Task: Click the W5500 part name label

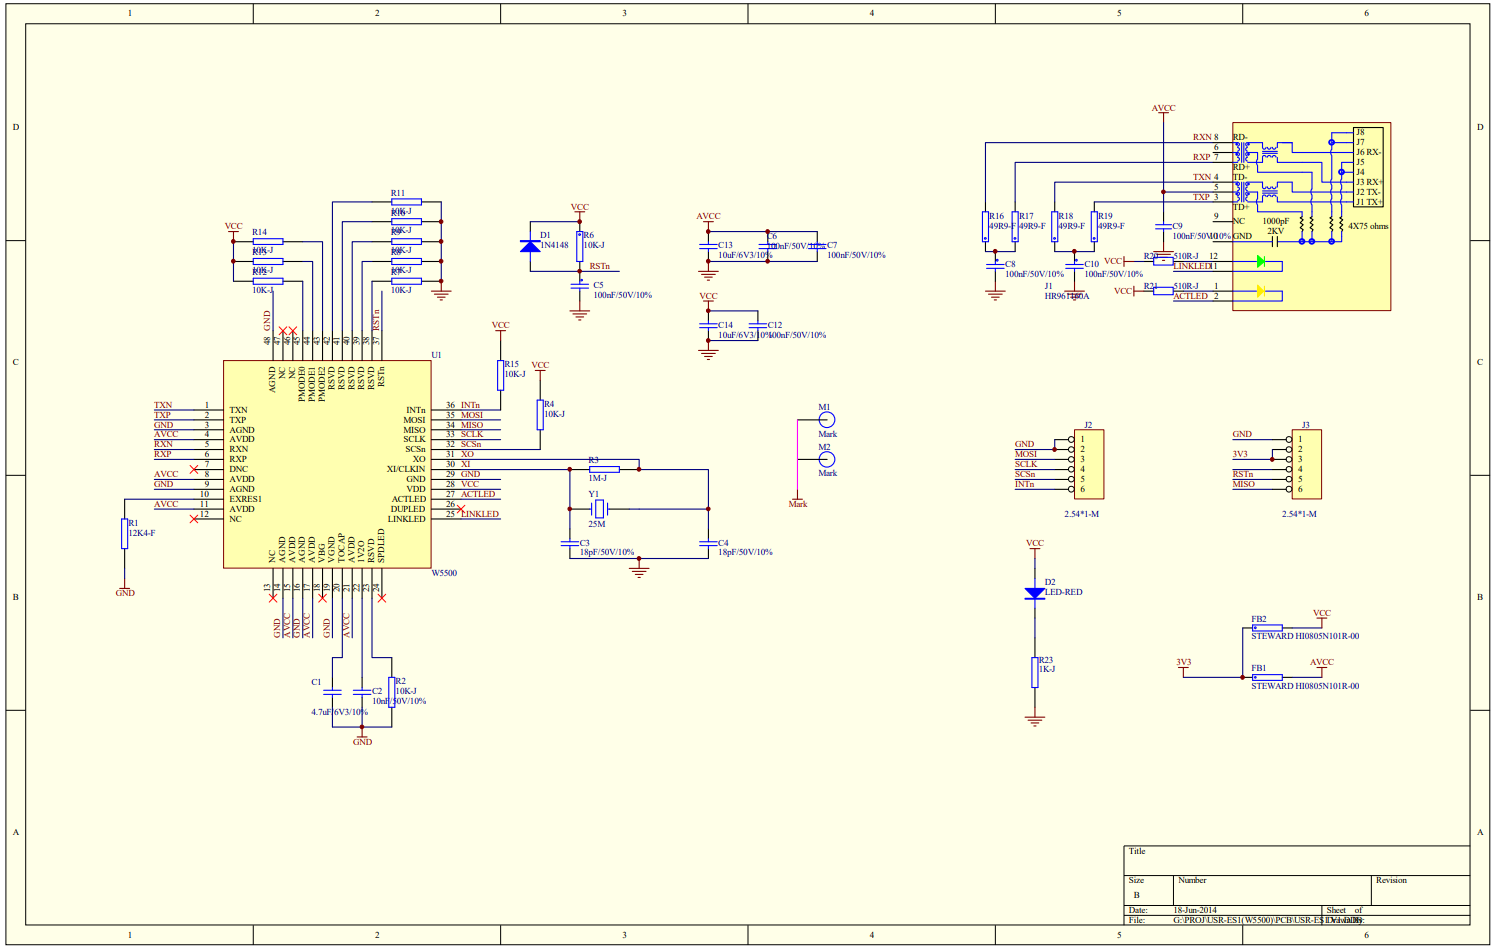Action: pyautogui.click(x=444, y=573)
